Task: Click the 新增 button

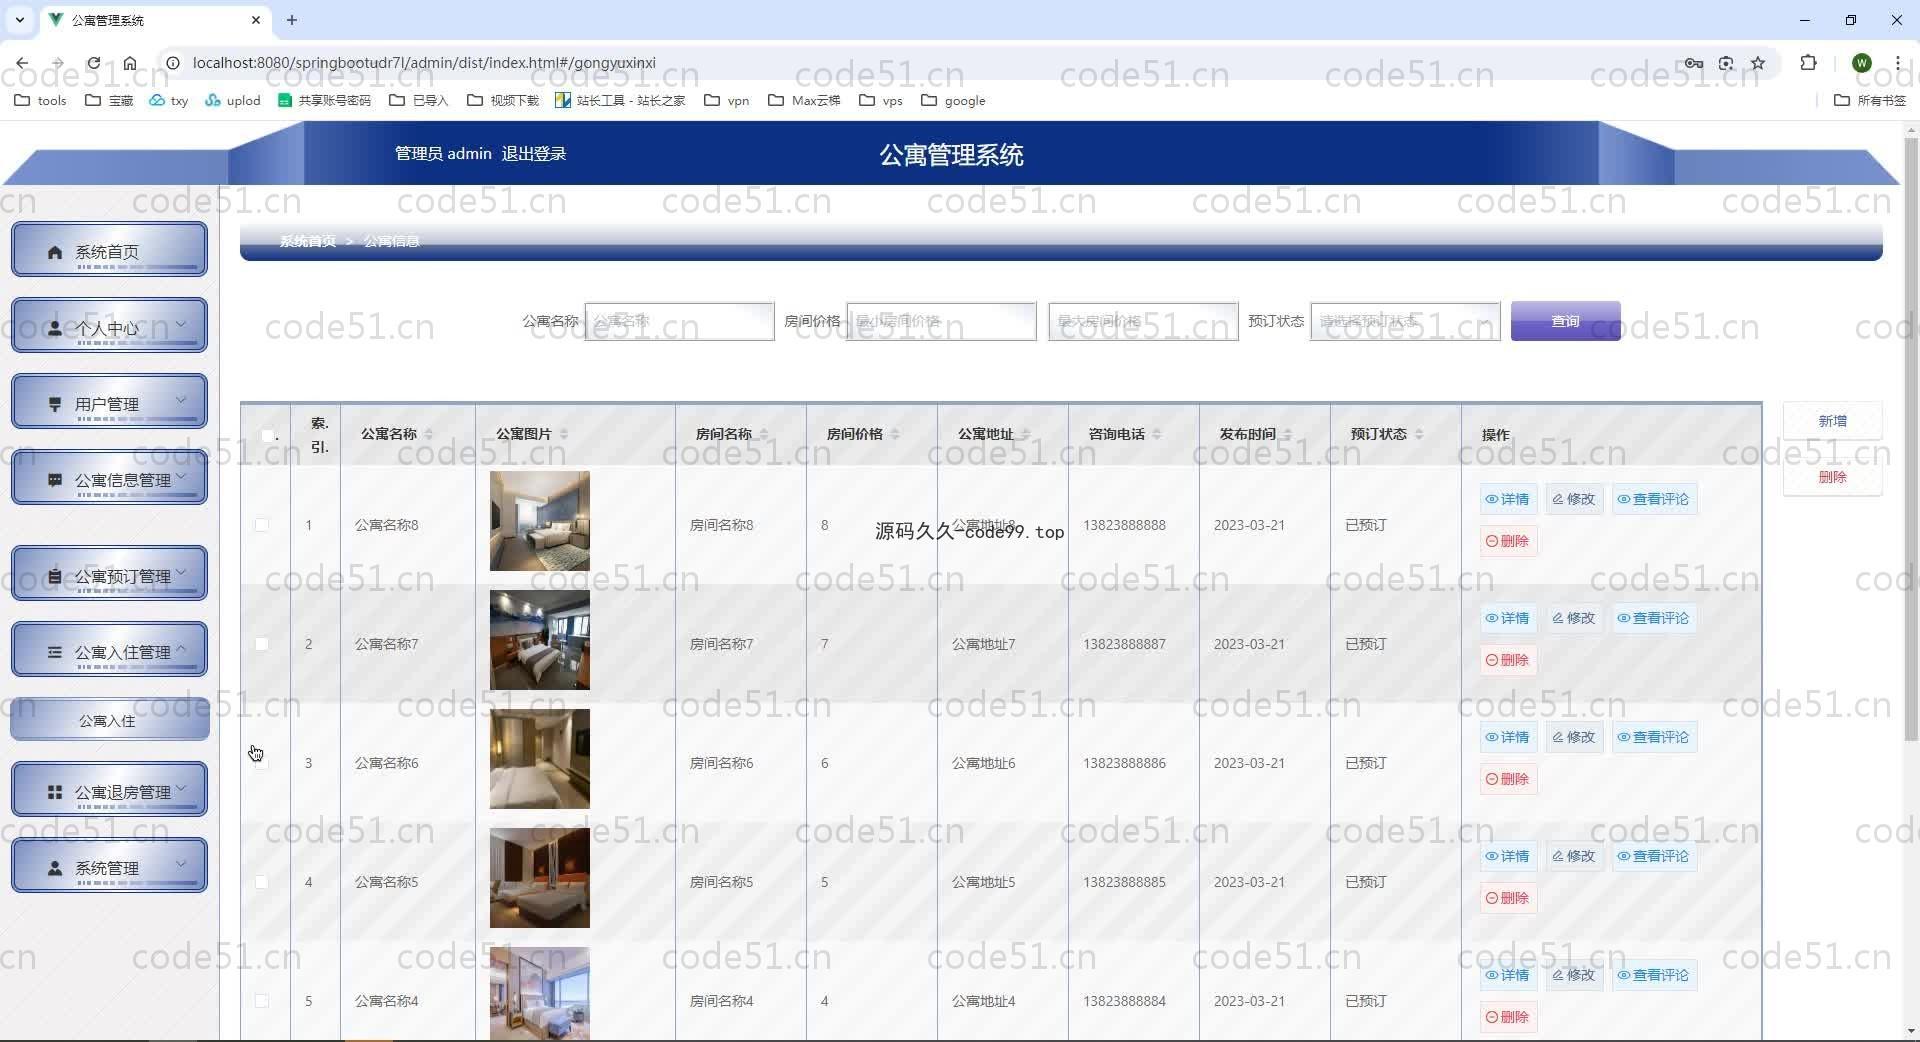Action: pos(1832,421)
